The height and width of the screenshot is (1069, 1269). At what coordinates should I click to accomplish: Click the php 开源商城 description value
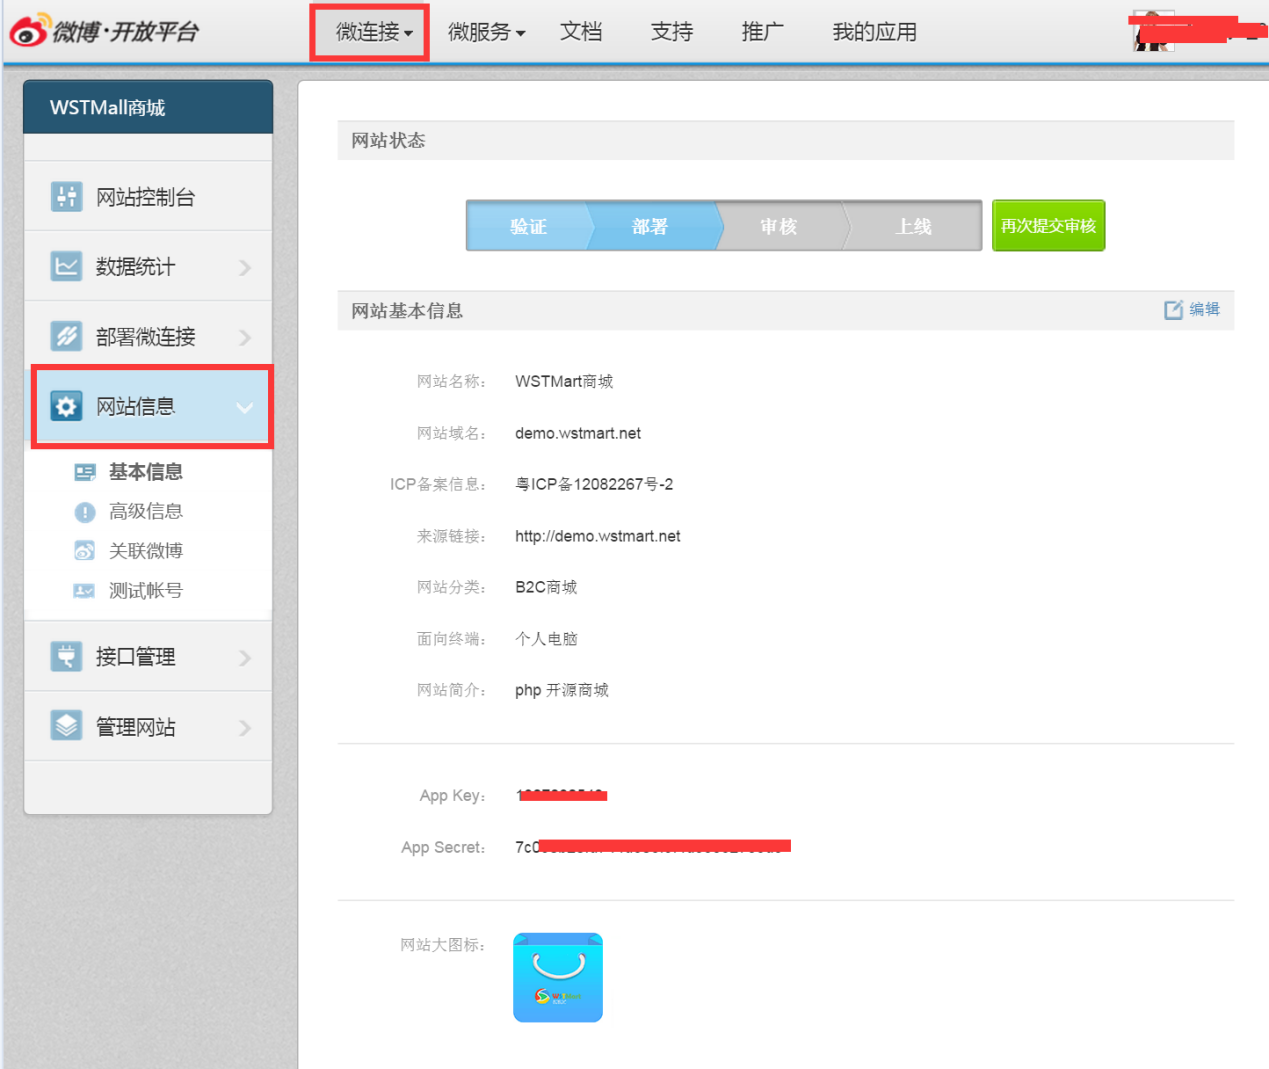[562, 690]
